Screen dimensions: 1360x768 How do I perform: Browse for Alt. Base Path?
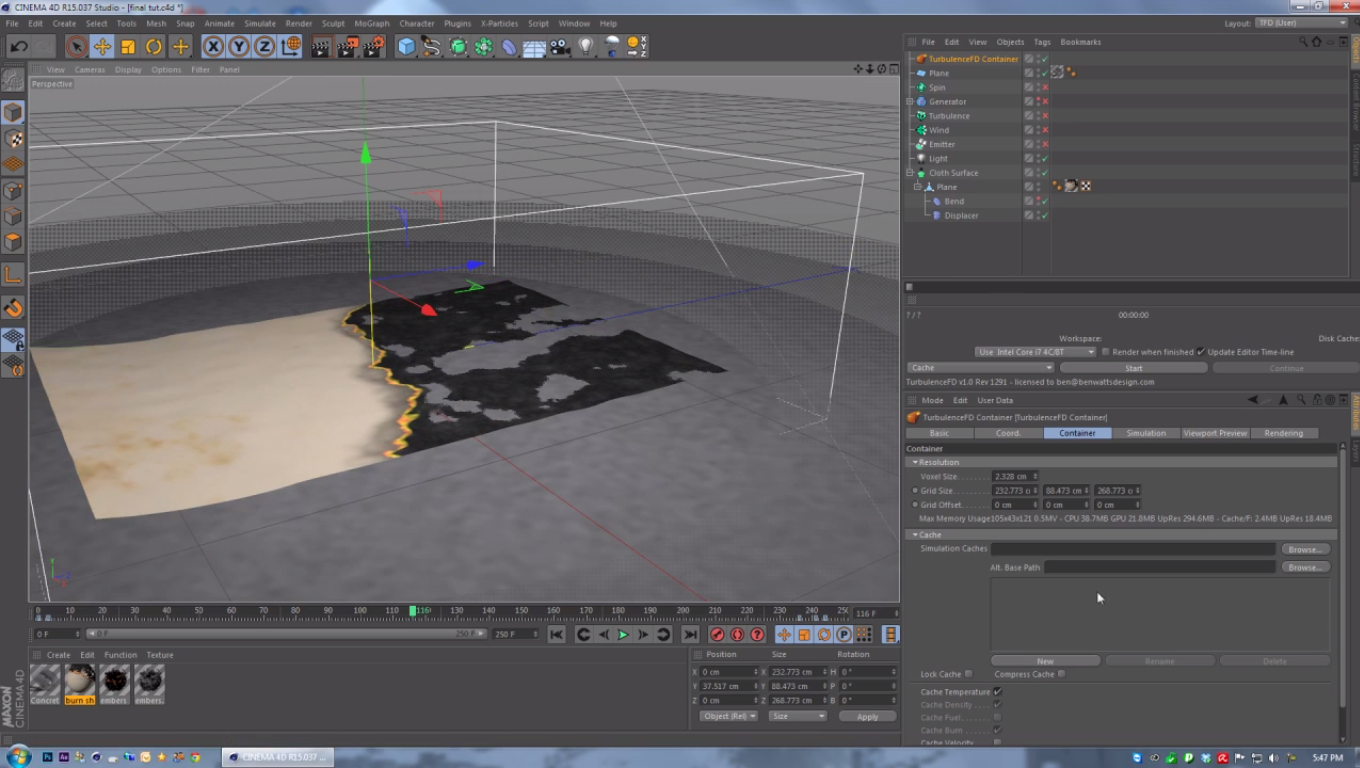pos(1305,567)
